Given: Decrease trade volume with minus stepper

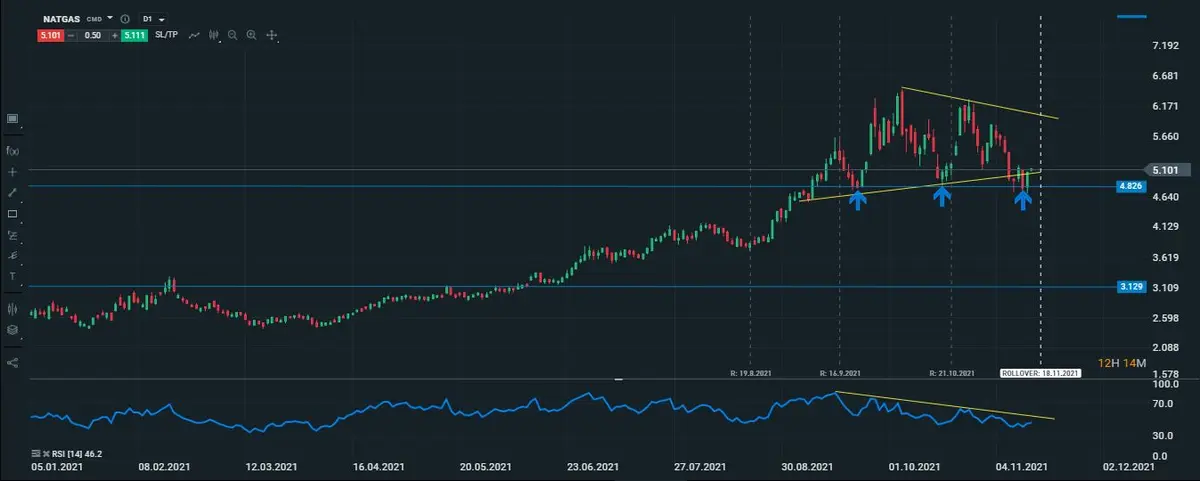Looking at the screenshot, I should (x=73, y=35).
